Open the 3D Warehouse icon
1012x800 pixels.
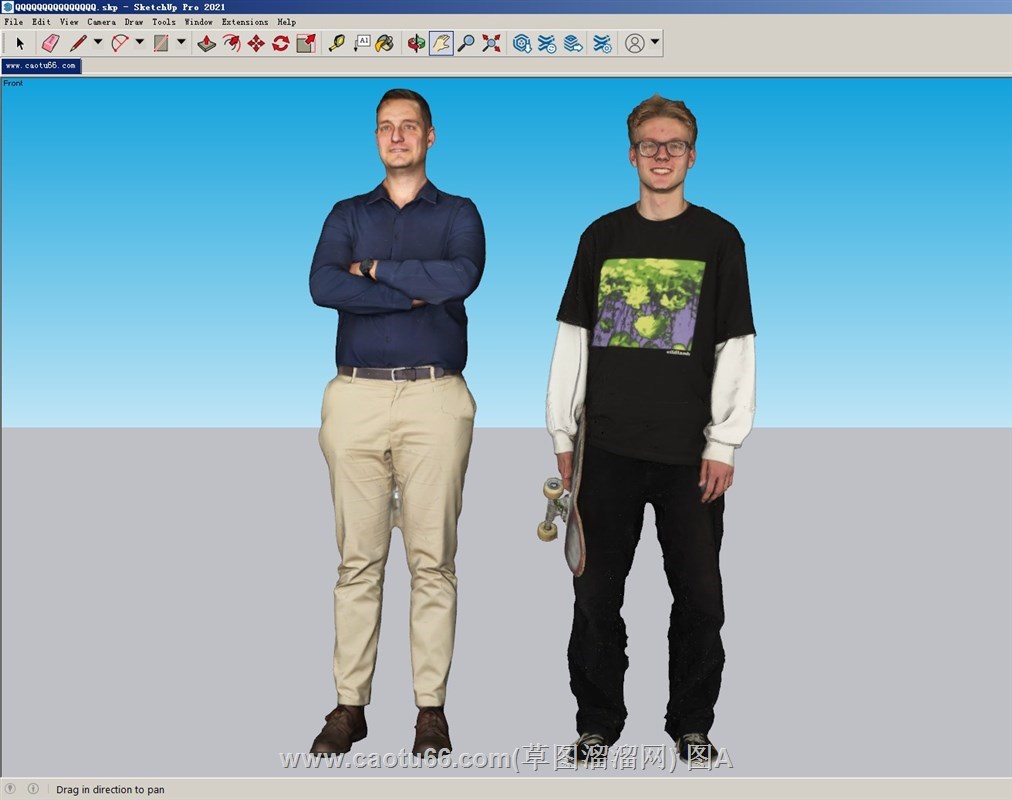[x=522, y=43]
